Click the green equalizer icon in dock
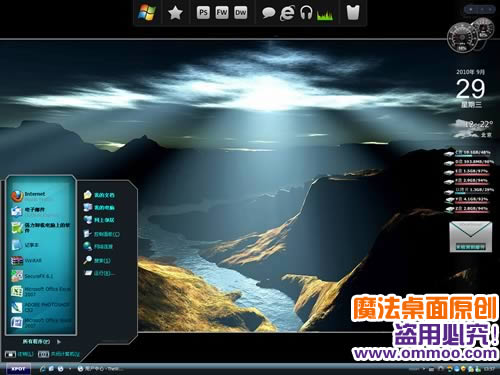Image resolution: width=500 pixels, height=375 pixels. click(x=325, y=15)
